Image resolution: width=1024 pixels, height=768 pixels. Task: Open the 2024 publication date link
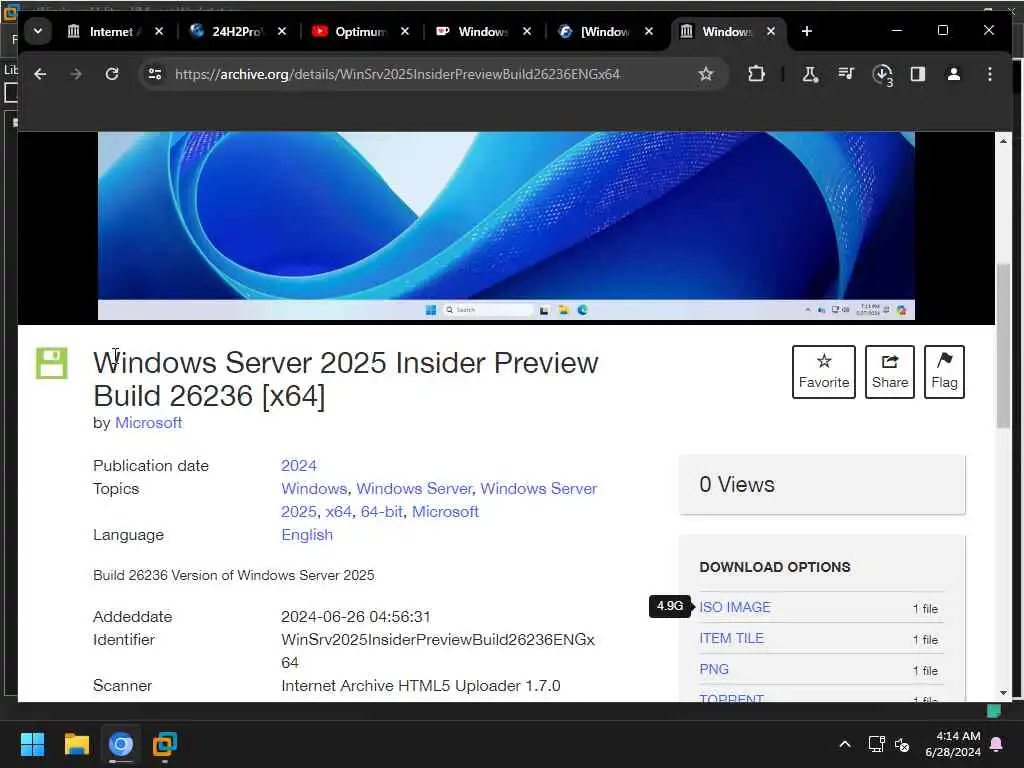pos(298,466)
